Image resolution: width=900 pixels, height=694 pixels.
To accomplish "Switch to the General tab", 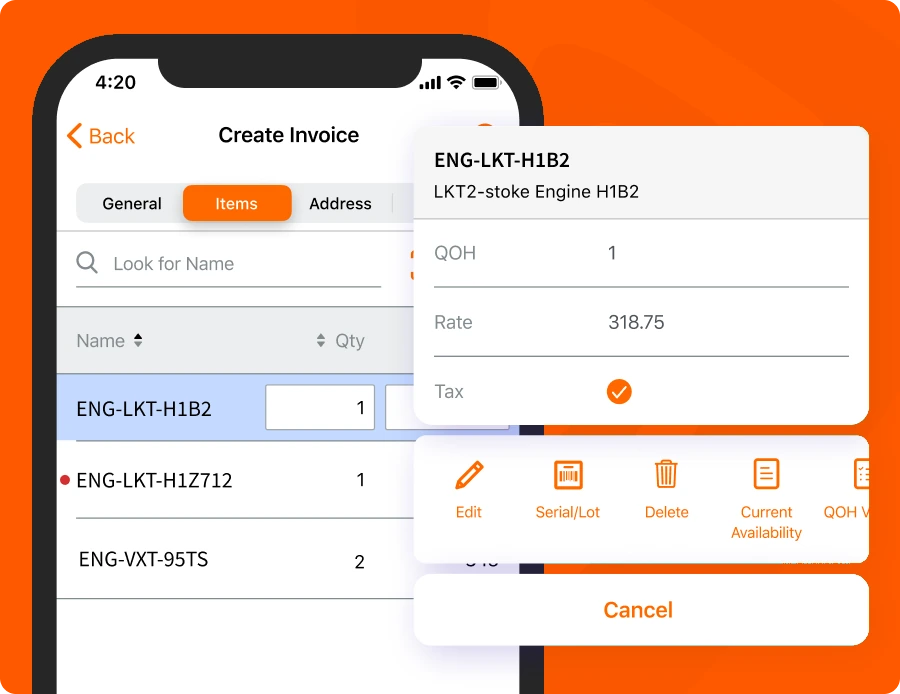I will tap(131, 203).
